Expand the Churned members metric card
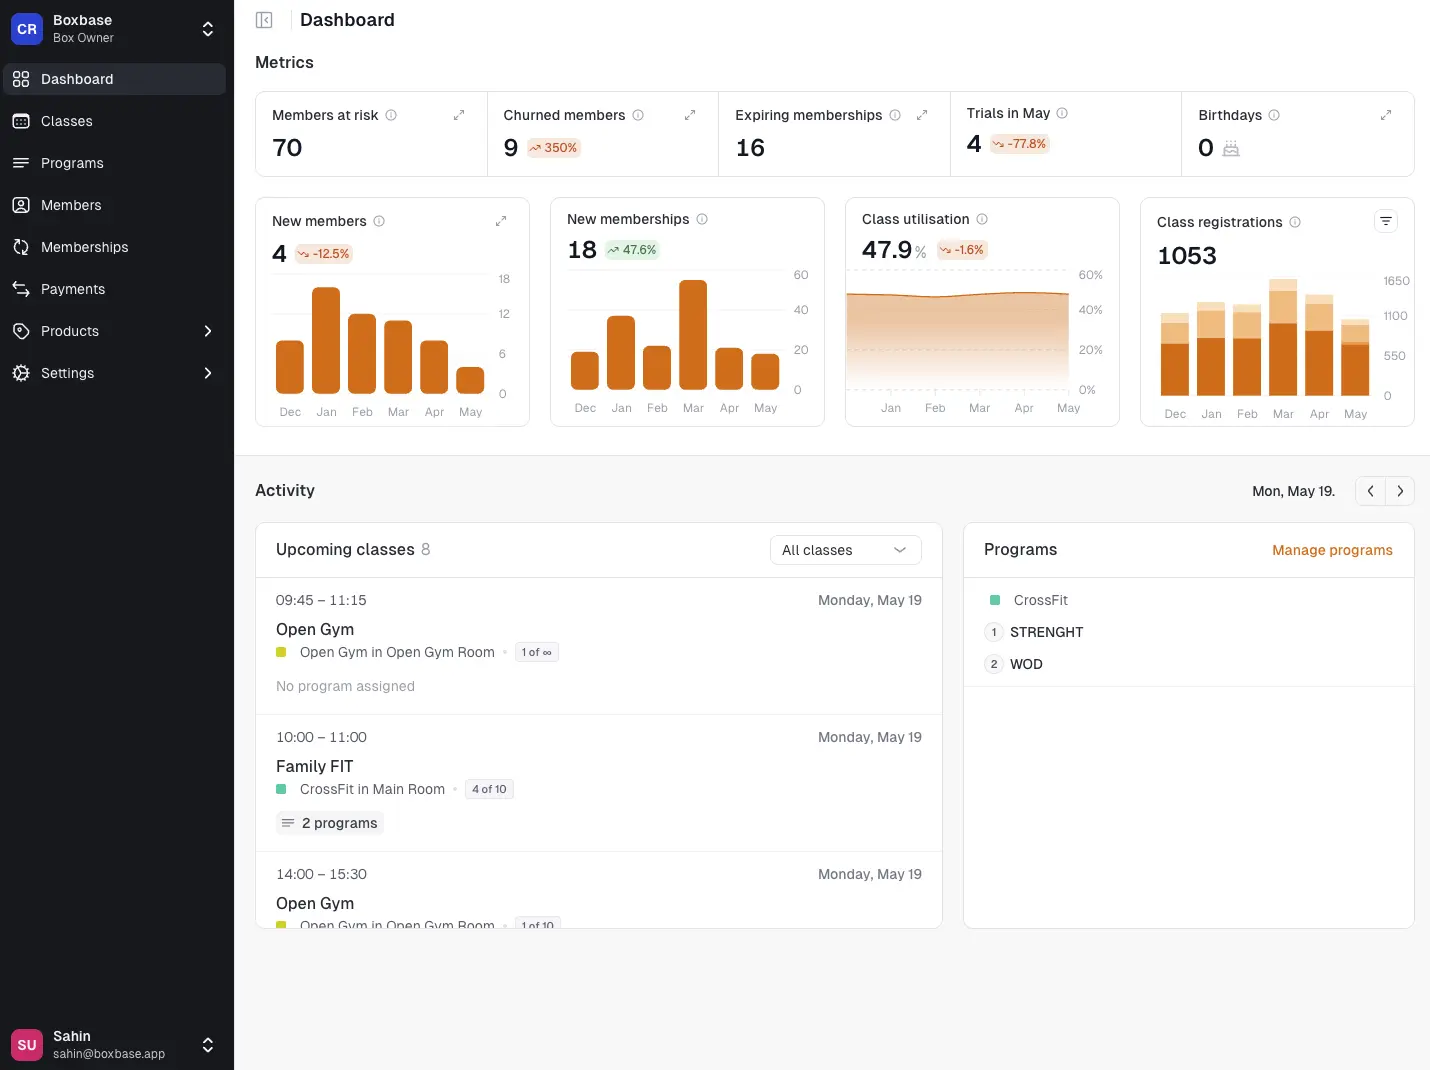 [690, 115]
